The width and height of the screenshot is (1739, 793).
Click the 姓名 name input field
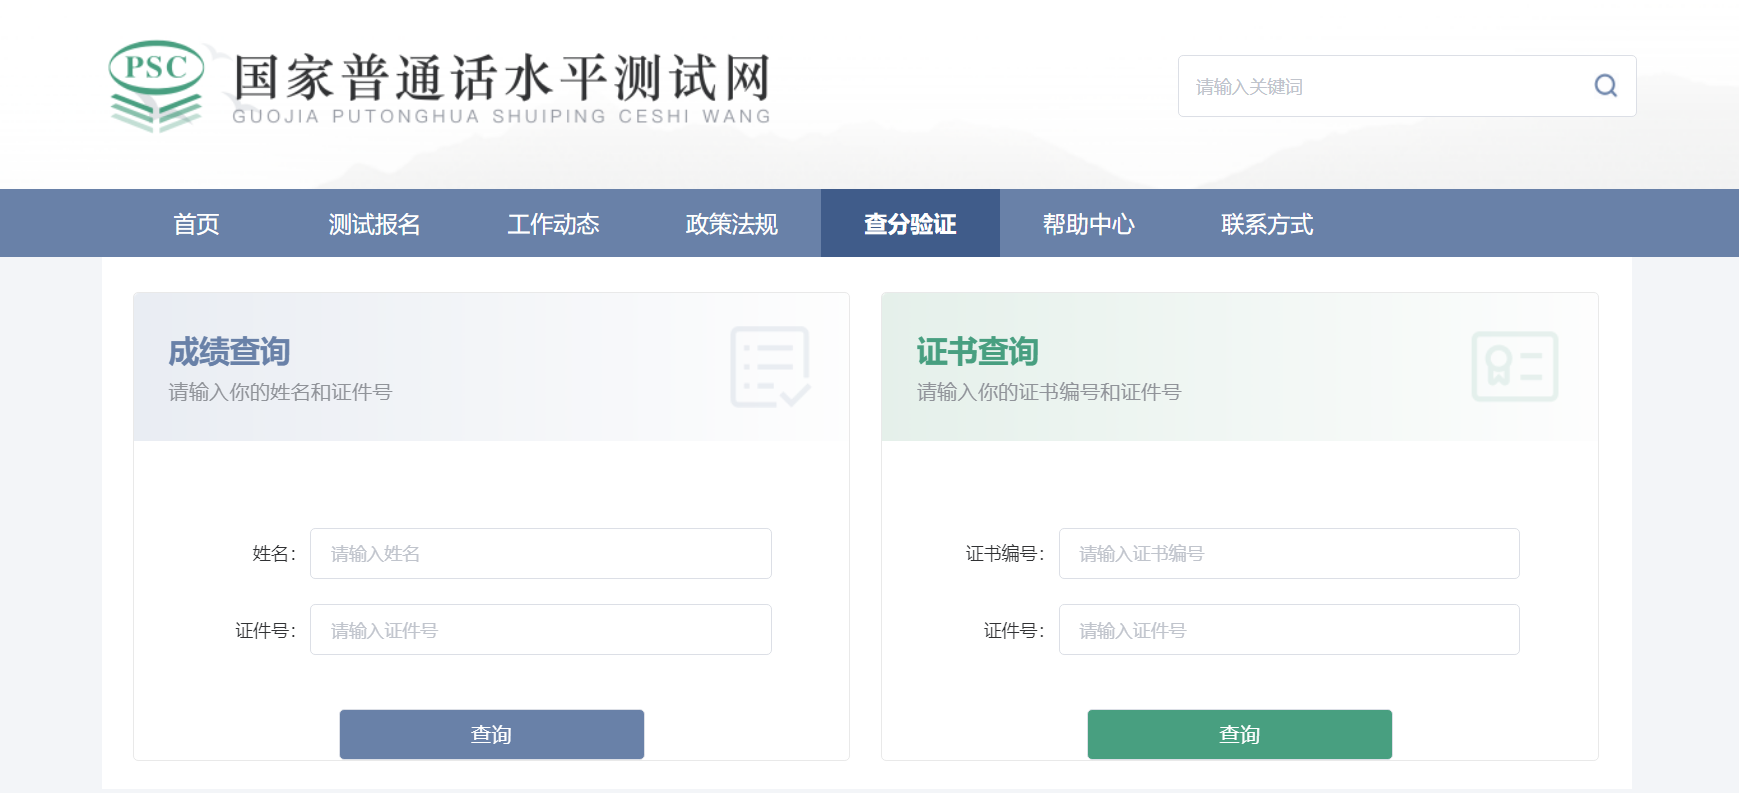tap(540, 554)
